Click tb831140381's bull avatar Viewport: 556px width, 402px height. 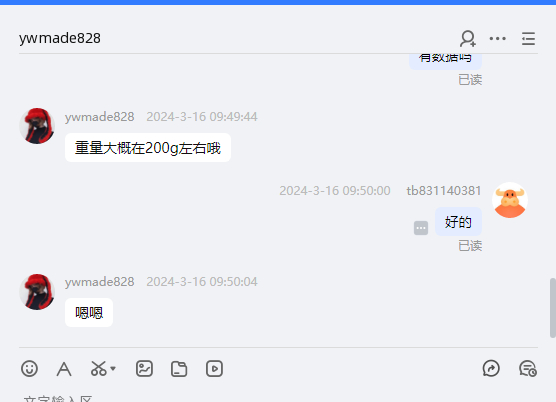(510, 200)
